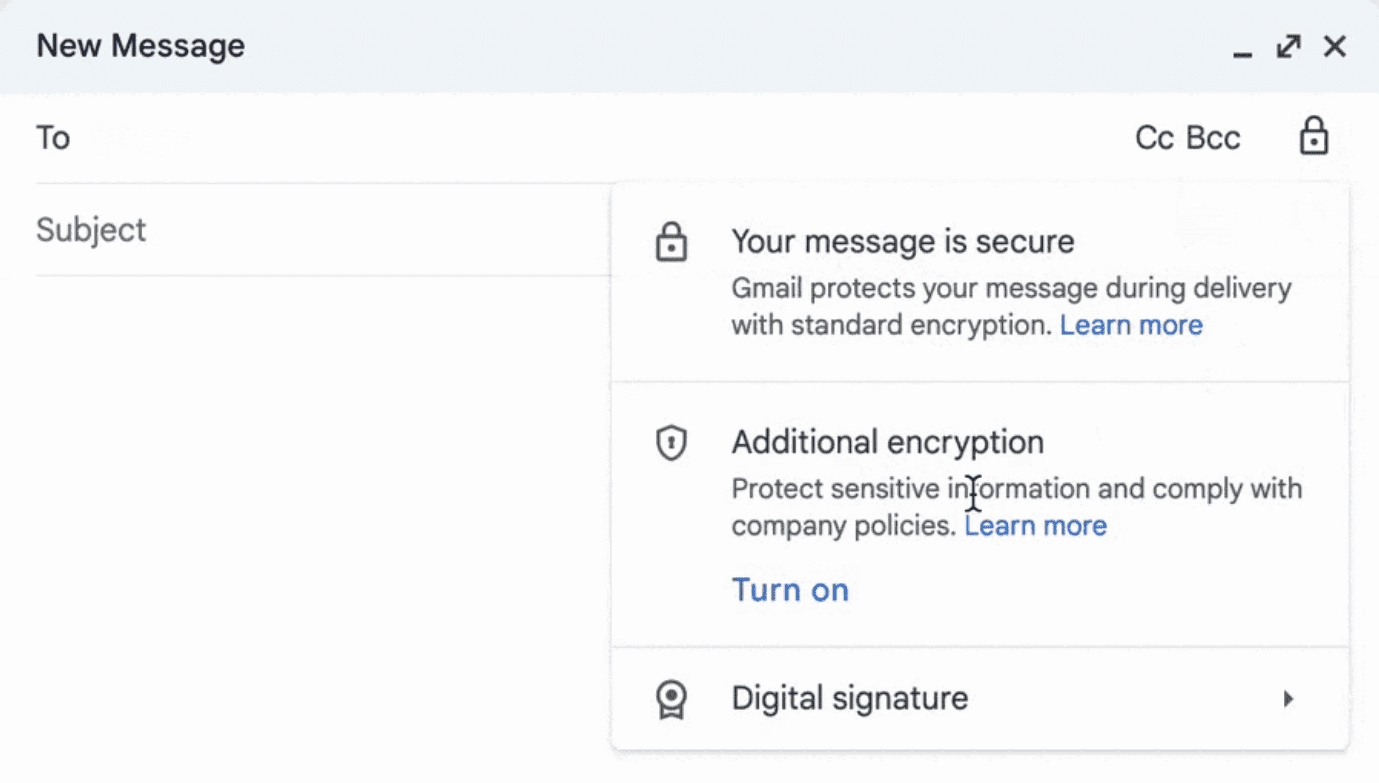Screen dimensions: 1379x783
Task: Click the Cc recipients option
Action: 1157,137
